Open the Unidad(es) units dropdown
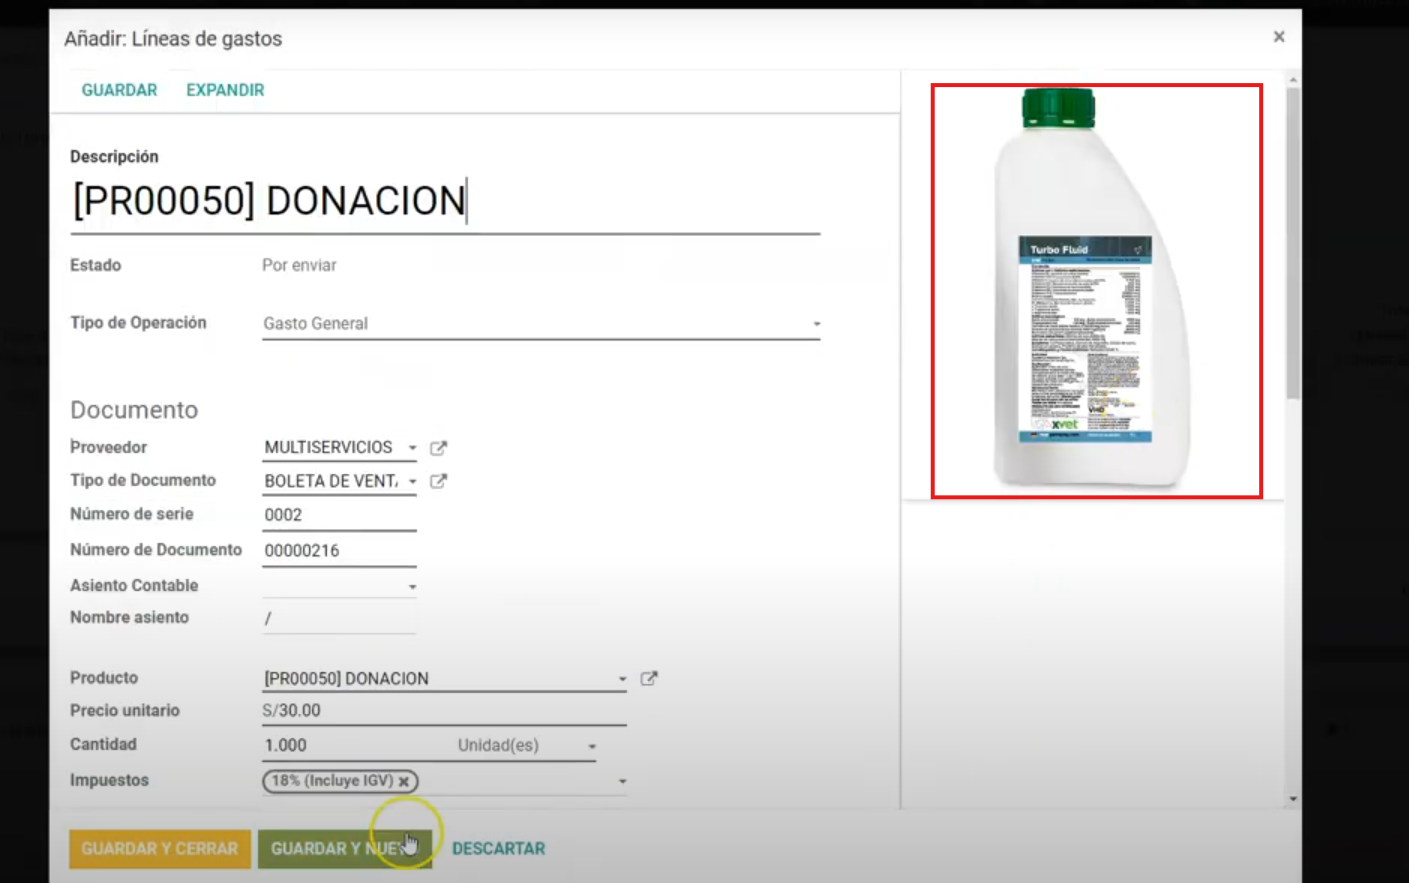Screen dimensions: 1409x883 (x=590, y=745)
